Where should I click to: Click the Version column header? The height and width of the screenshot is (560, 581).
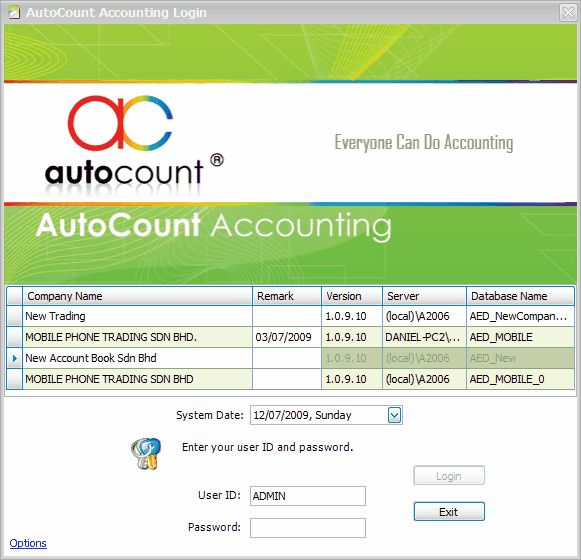click(352, 296)
